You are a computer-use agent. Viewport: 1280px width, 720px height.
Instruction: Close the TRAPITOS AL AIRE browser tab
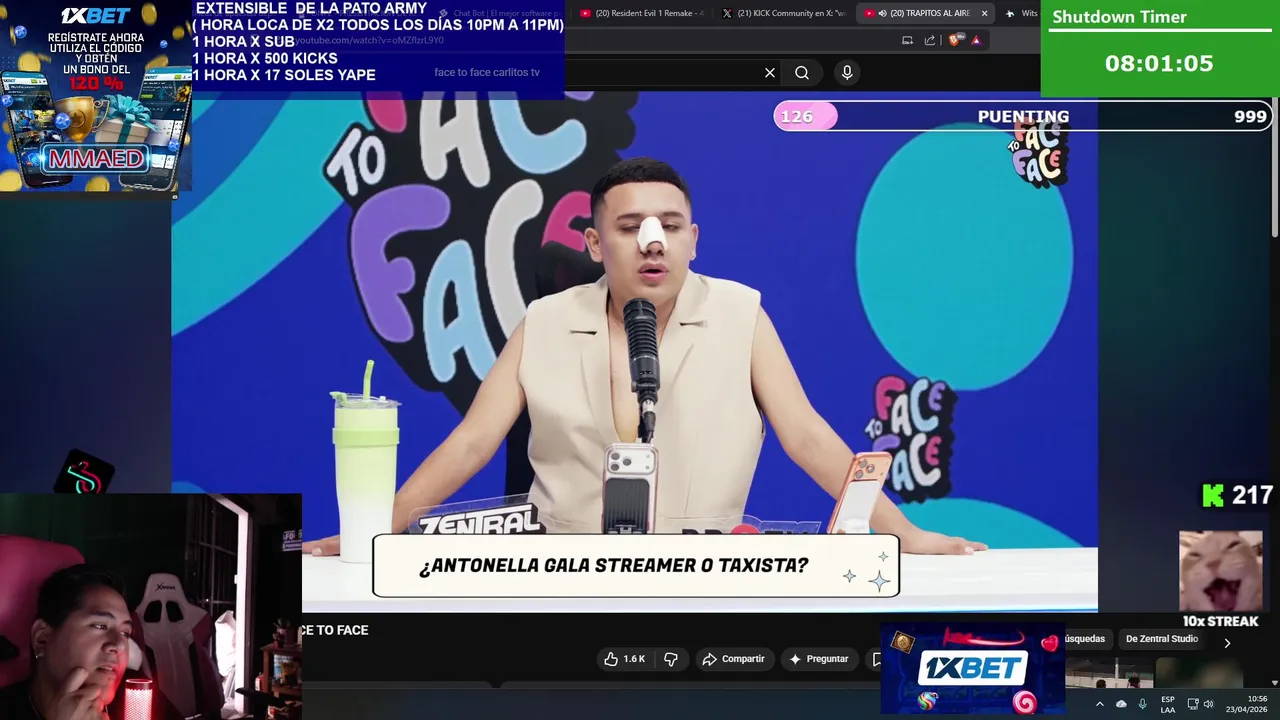984,13
